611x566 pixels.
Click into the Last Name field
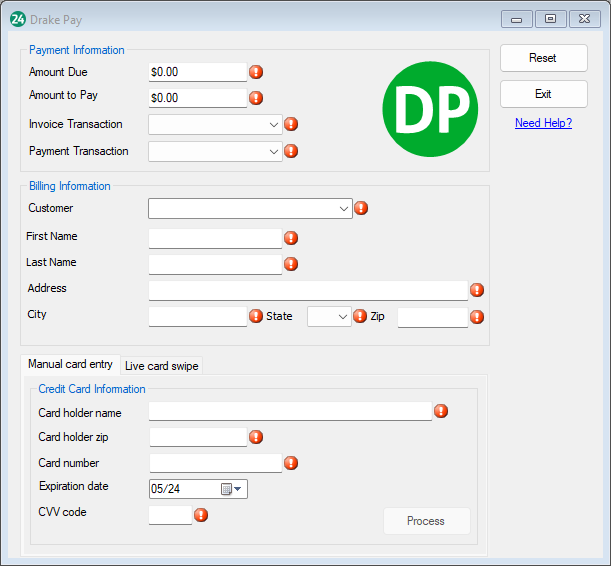point(215,264)
